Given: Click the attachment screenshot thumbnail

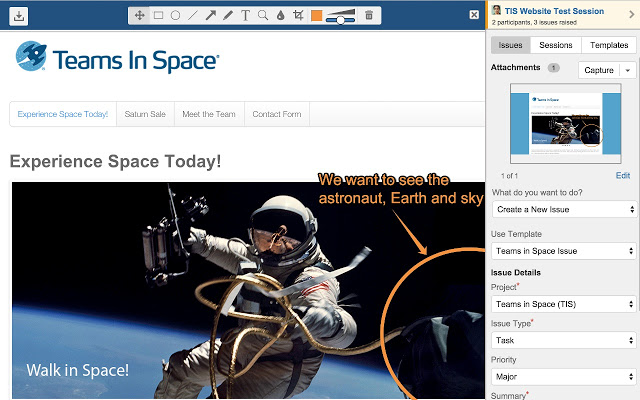Looking at the screenshot, I should [566, 123].
